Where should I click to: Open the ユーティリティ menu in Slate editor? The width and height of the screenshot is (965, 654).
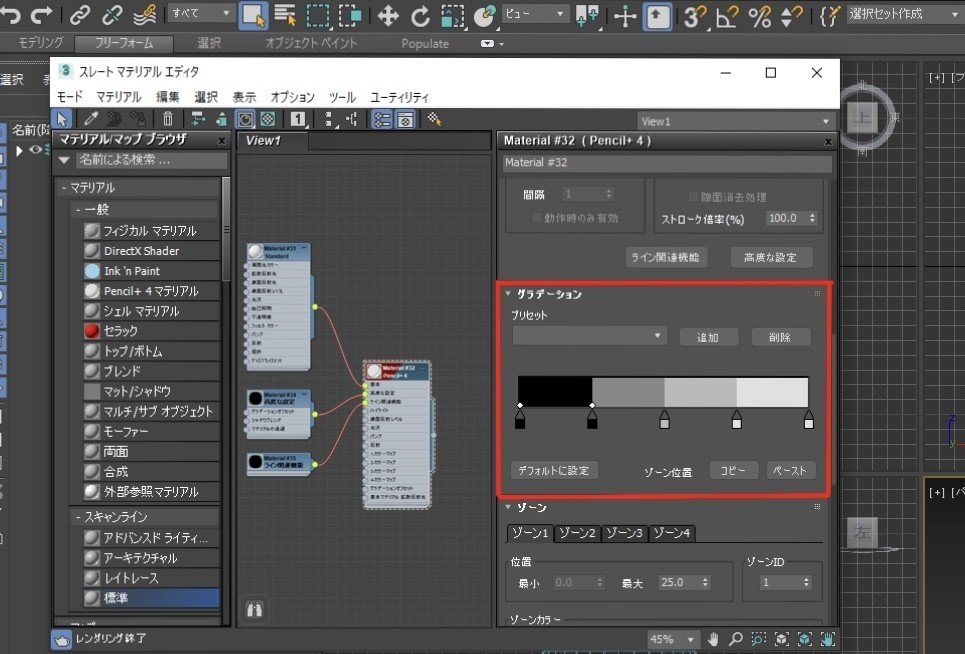click(x=399, y=97)
